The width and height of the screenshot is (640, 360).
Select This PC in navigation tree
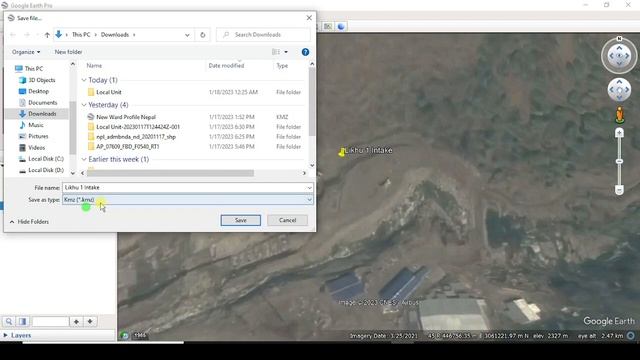click(x=29, y=69)
